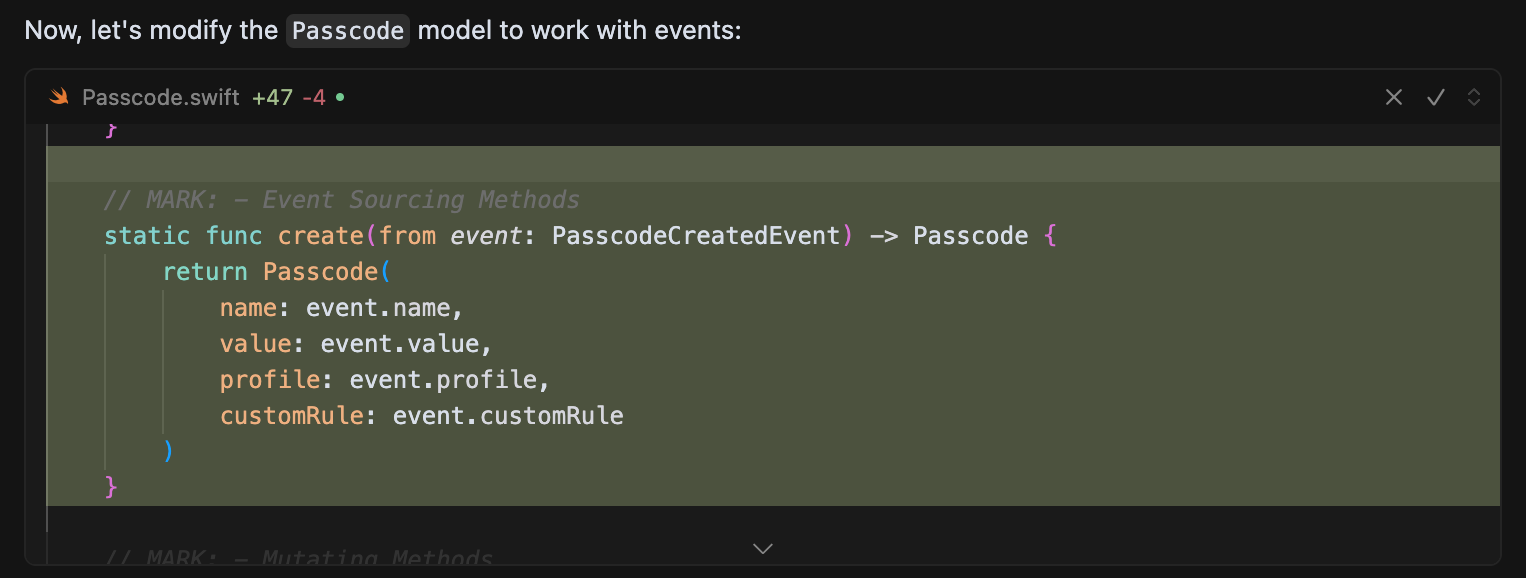The height and width of the screenshot is (578, 1526).
Task: Click the -4 deletions count
Action: tap(314, 97)
